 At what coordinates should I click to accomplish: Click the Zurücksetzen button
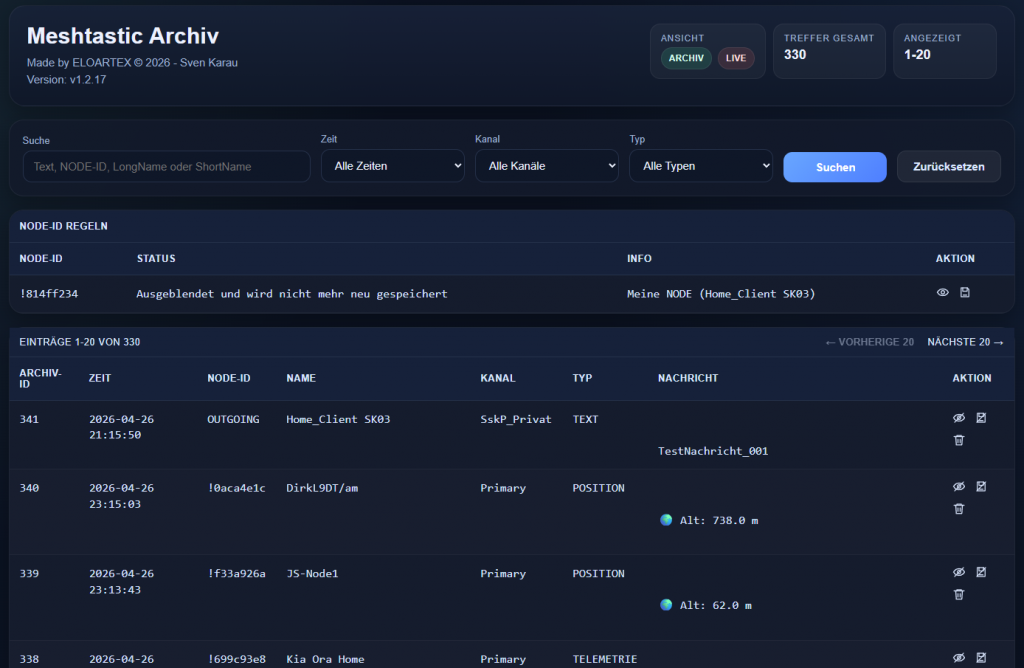[x=948, y=167]
